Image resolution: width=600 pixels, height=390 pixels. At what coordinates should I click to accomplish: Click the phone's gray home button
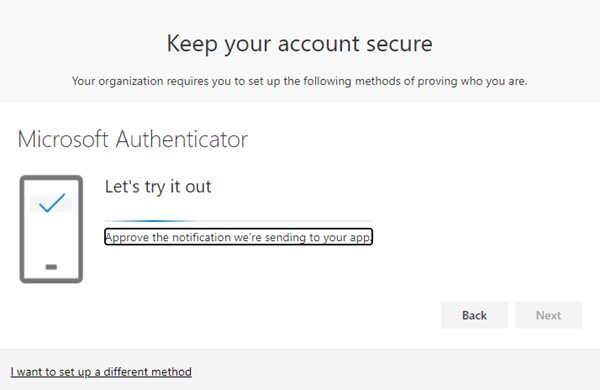51,267
